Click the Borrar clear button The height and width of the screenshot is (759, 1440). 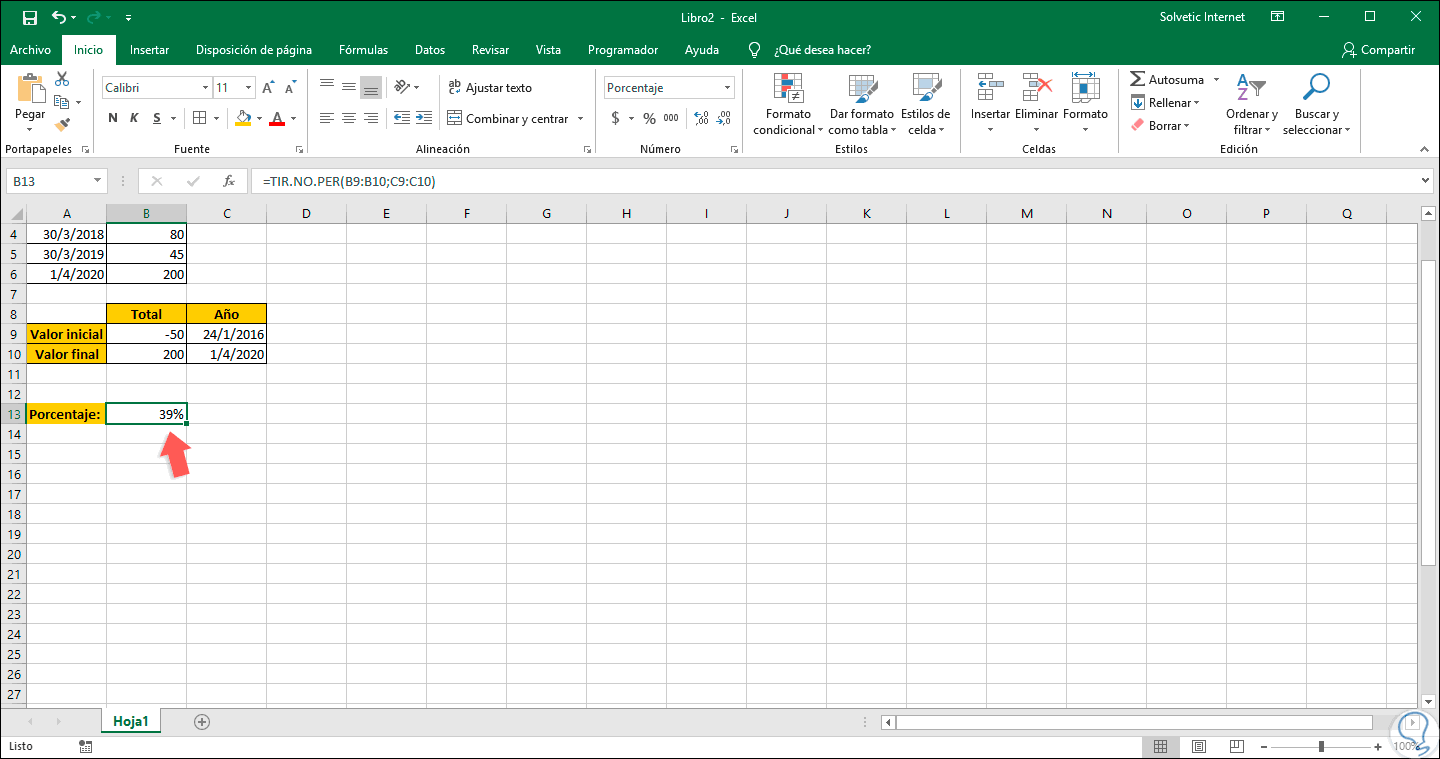pyautogui.click(x=1161, y=126)
